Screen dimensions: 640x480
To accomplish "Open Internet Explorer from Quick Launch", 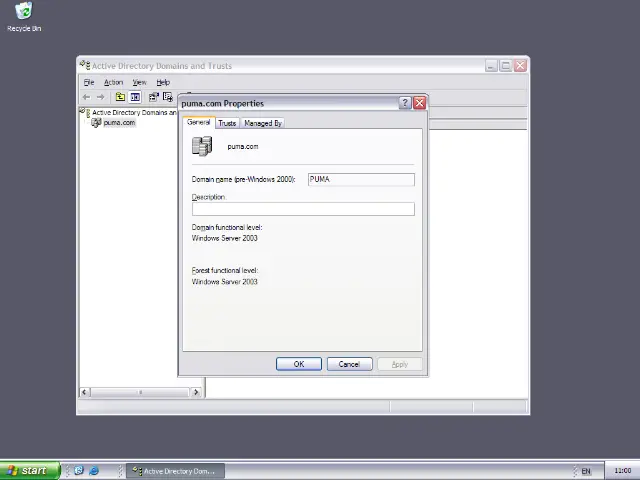I will coord(94,471).
